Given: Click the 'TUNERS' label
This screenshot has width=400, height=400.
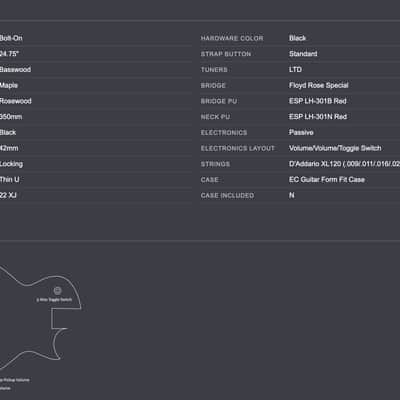Looking at the screenshot, I should [x=214, y=70].
